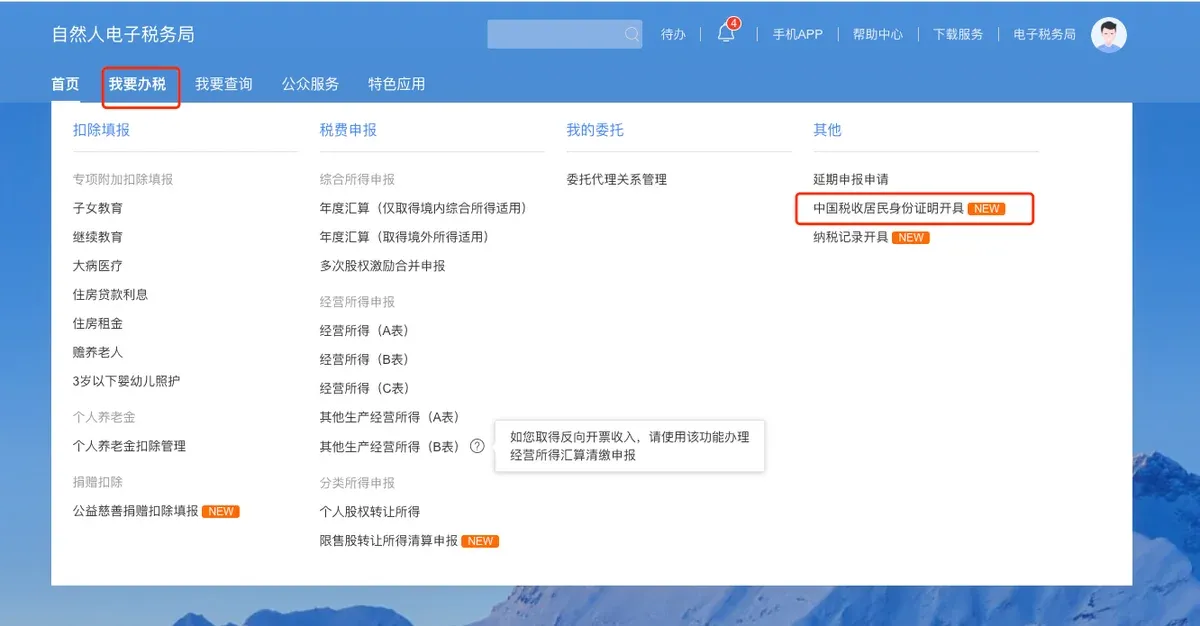Screen dimensions: 1200x626
Task: Open the 公众服务 menu
Action: (x=311, y=84)
